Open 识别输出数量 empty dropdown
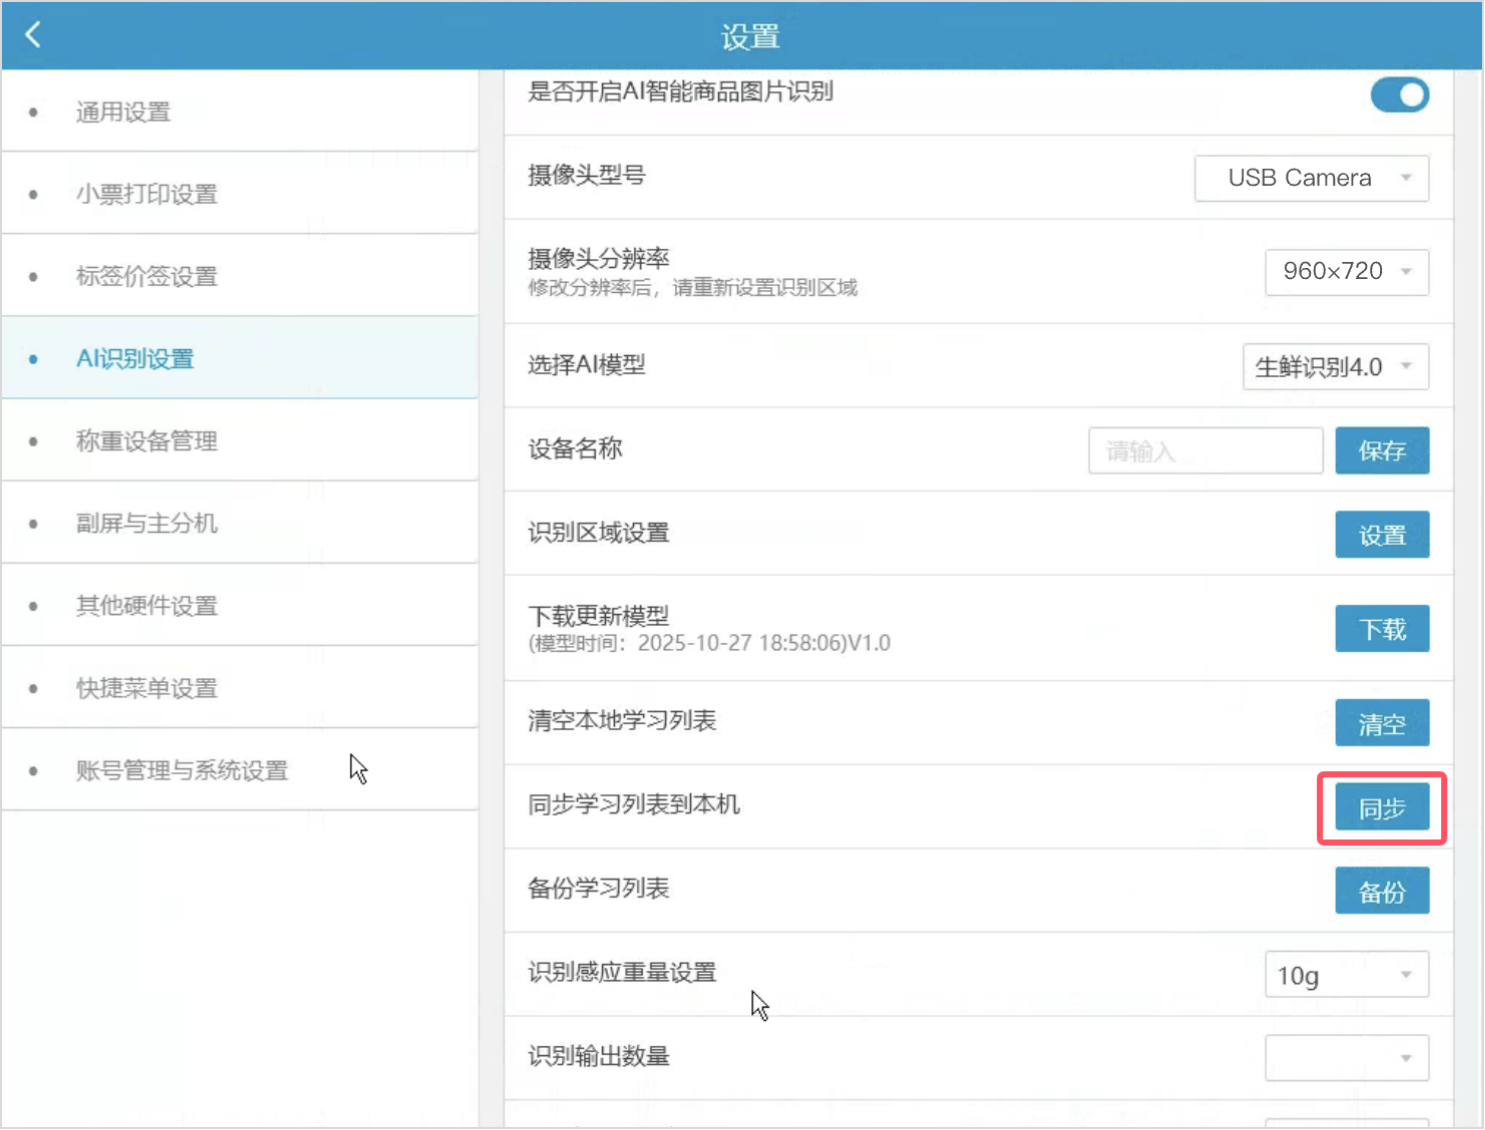Viewport: 1485px width, 1130px height. click(x=1347, y=1058)
